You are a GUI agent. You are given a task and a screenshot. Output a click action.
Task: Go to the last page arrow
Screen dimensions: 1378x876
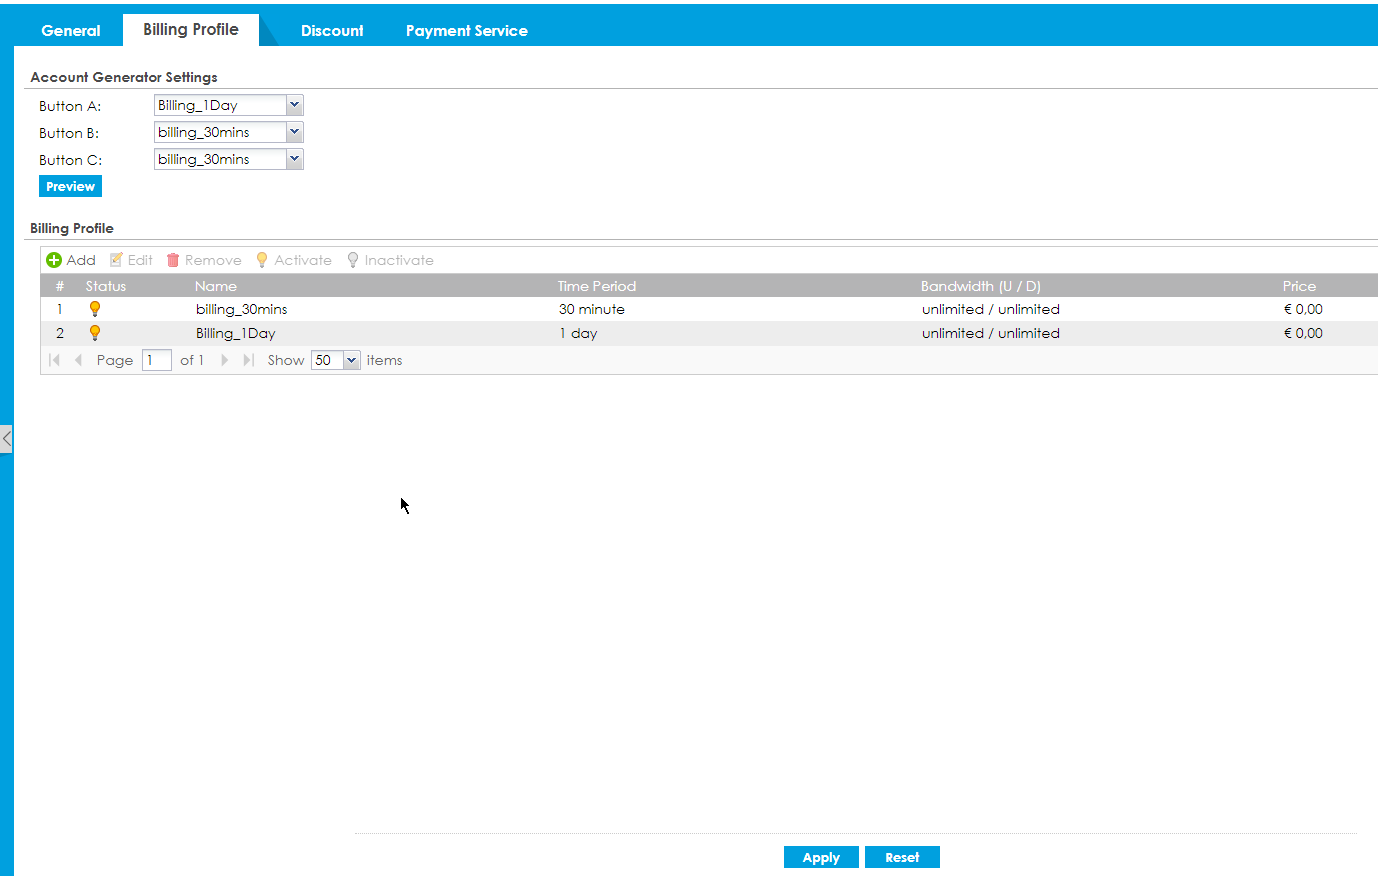tap(249, 360)
